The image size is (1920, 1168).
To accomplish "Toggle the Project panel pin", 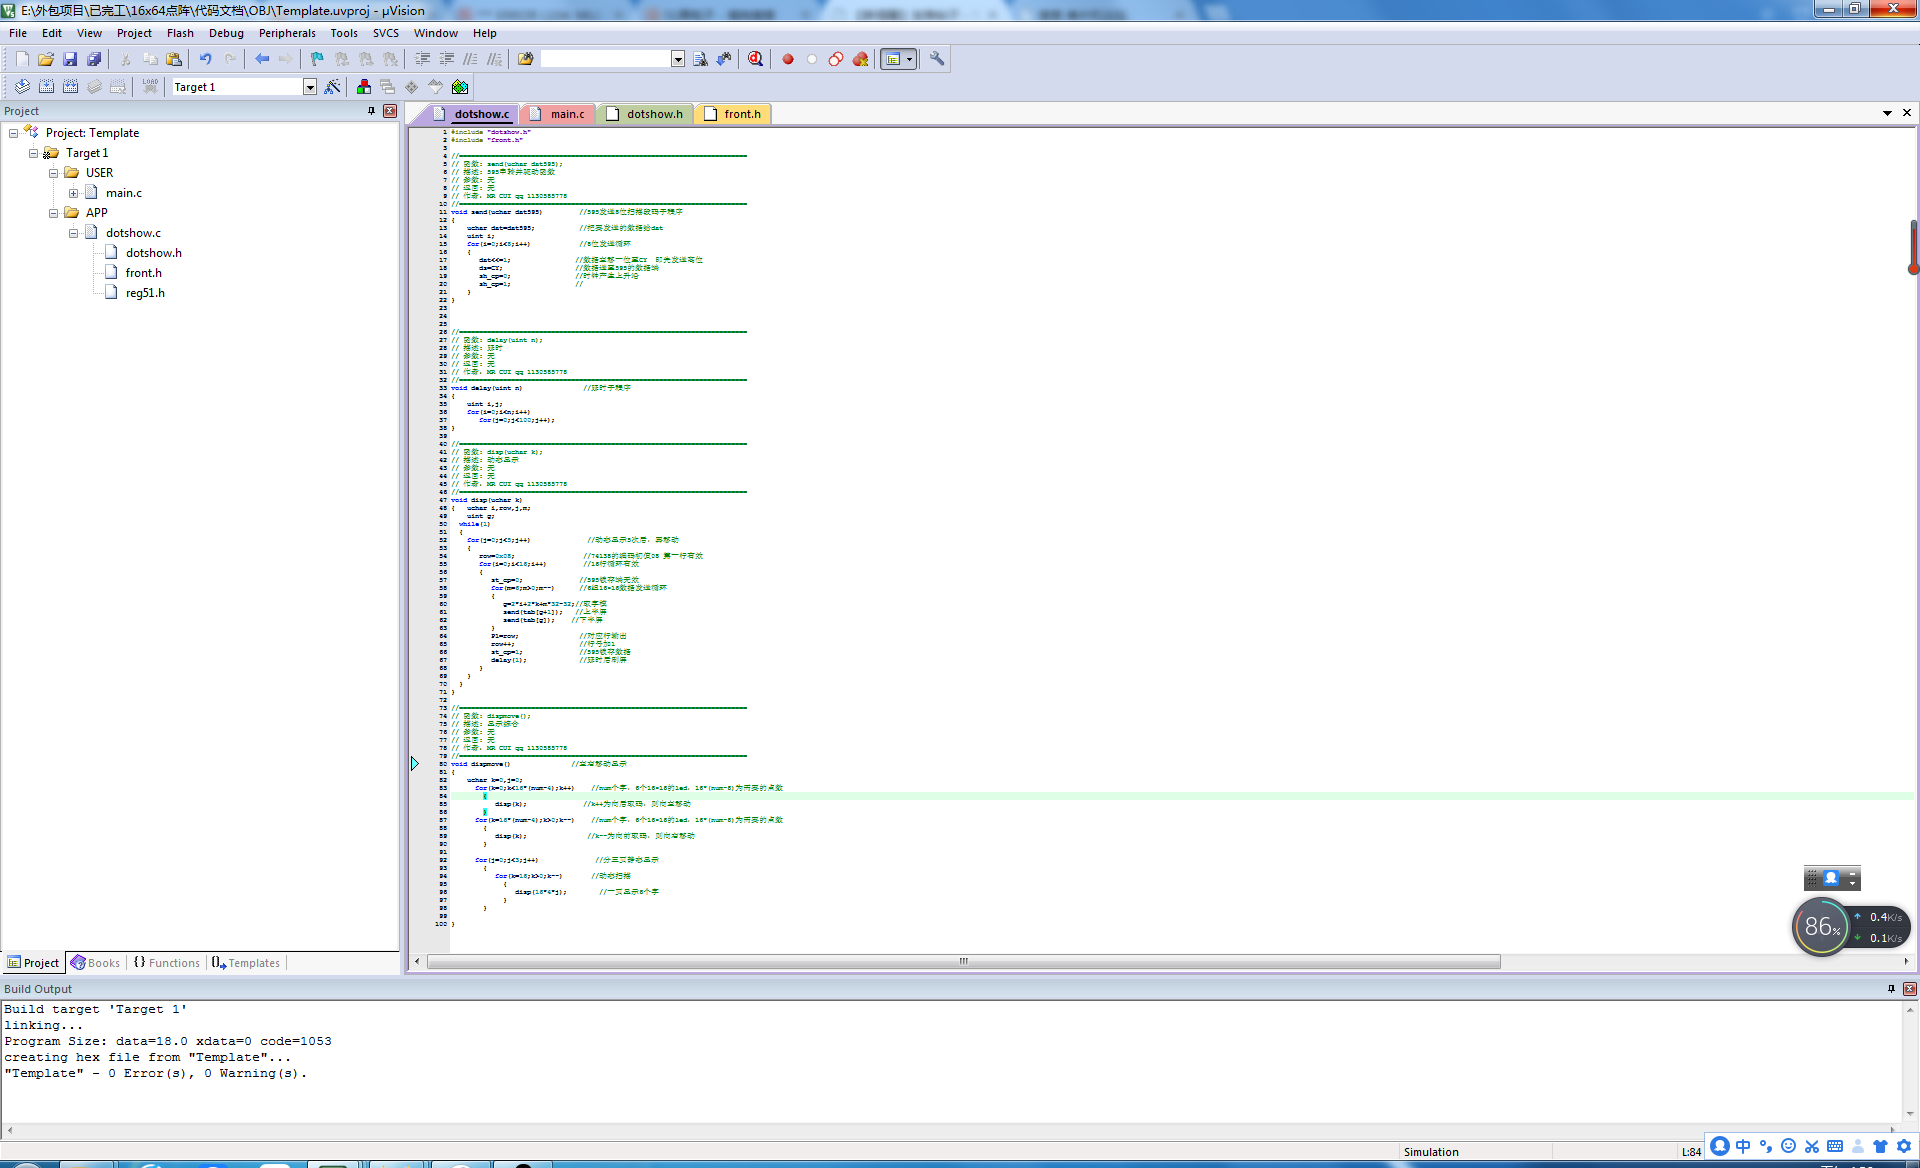I will 372,111.
